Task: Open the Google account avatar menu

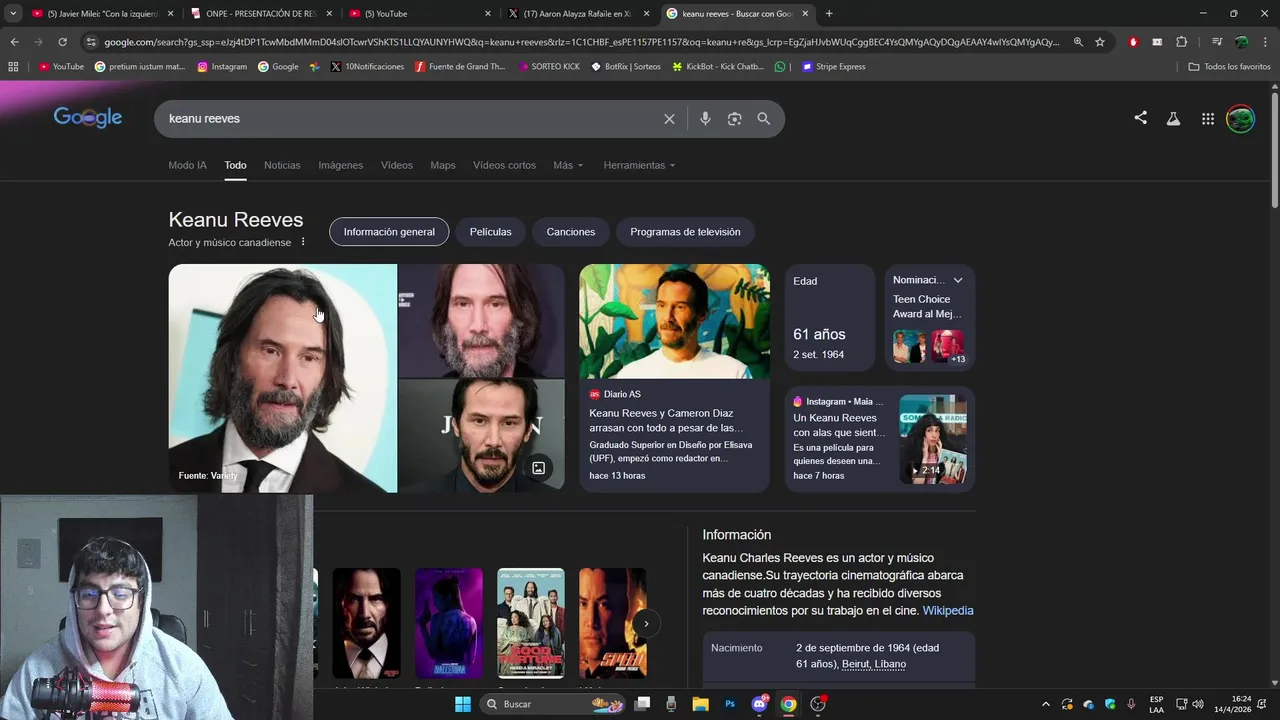Action: [1240, 119]
